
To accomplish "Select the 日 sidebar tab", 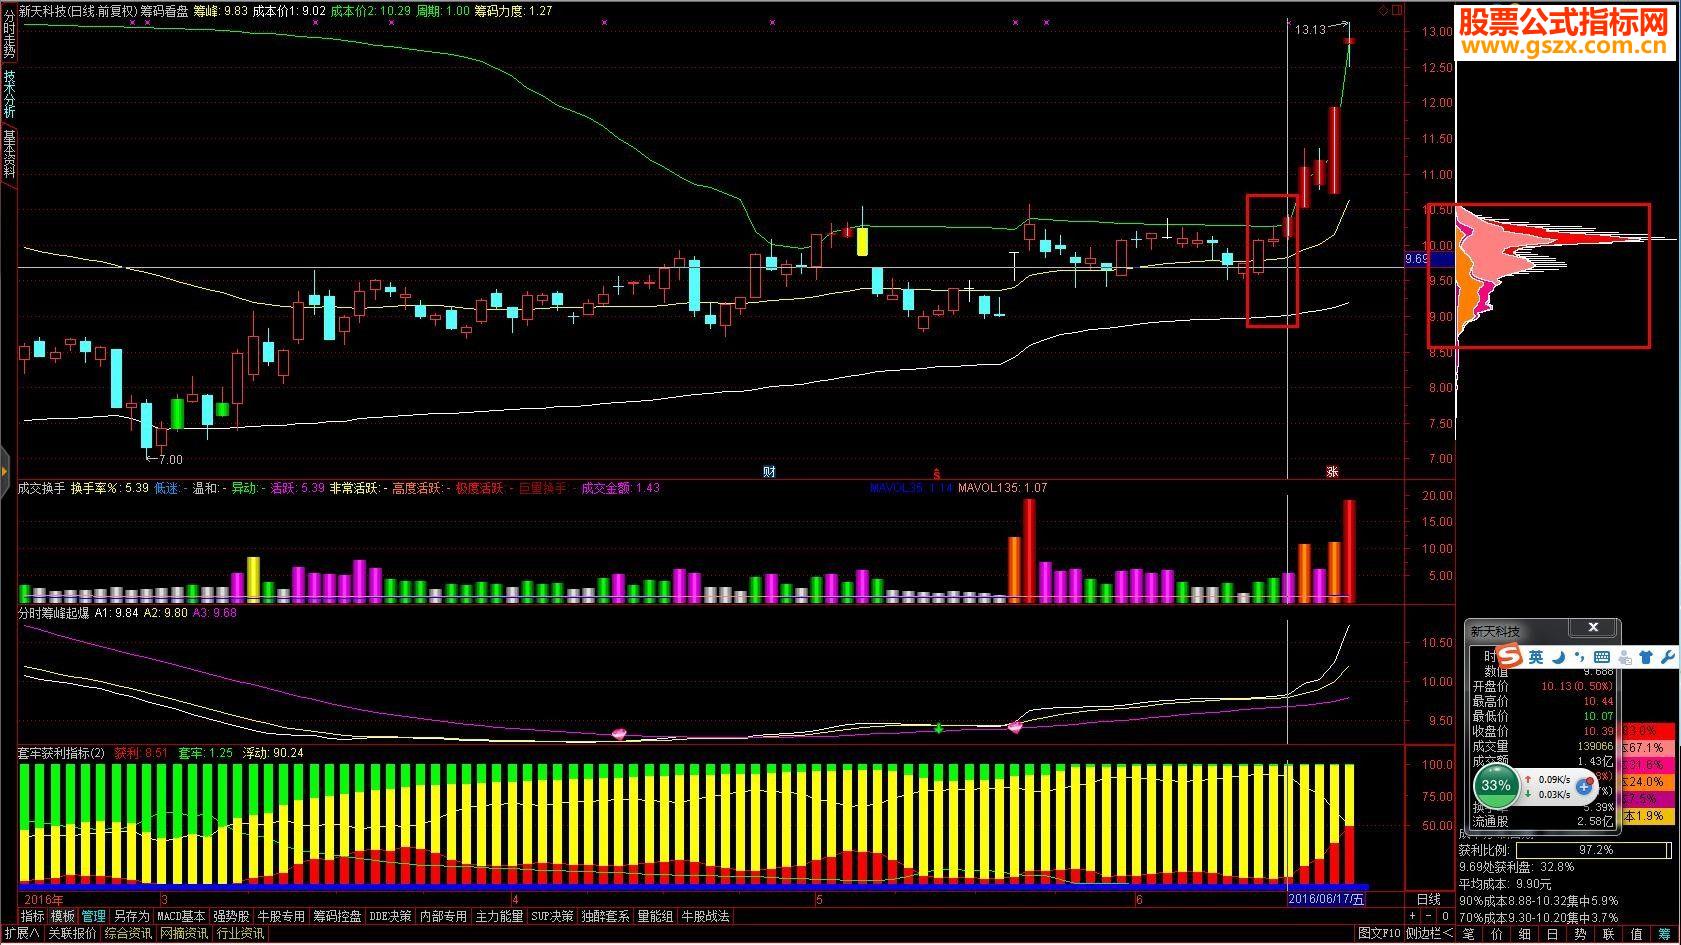I will point(1552,934).
